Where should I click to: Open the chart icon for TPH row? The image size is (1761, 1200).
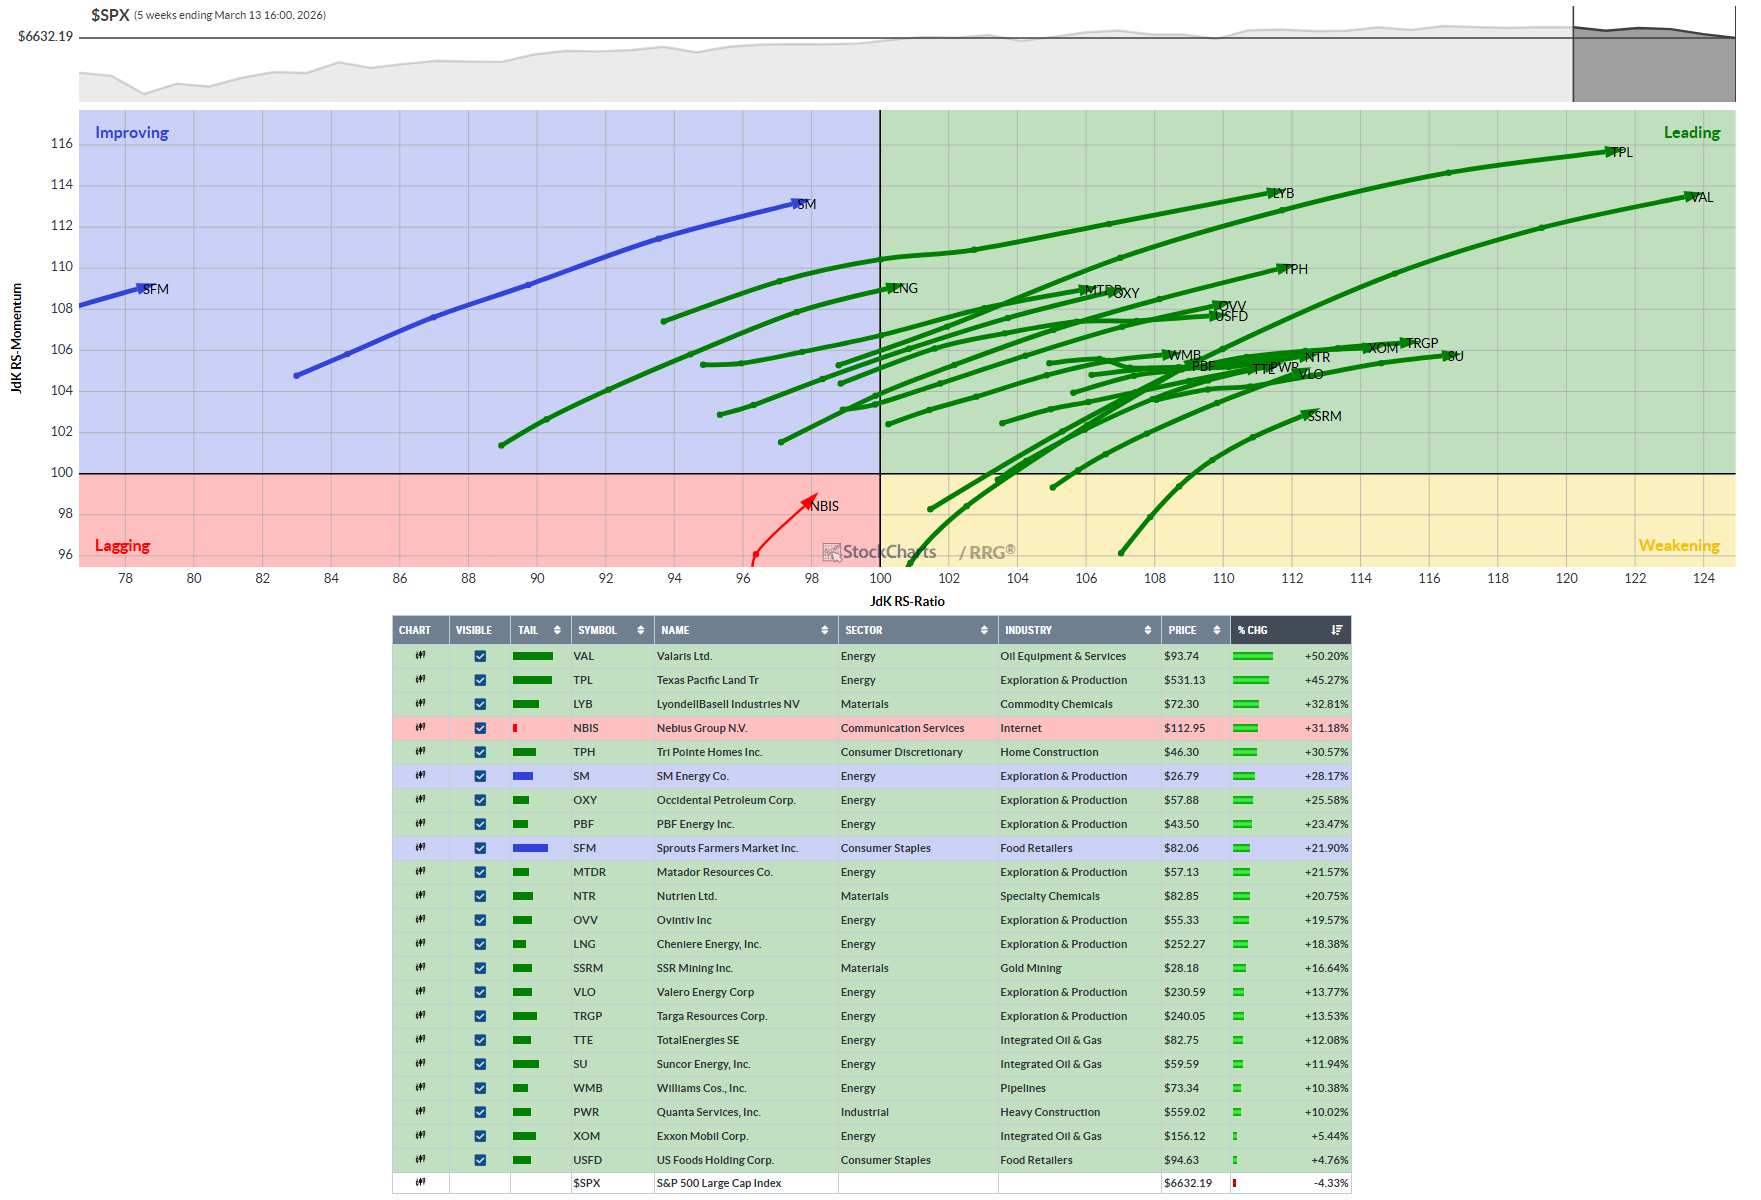(421, 752)
